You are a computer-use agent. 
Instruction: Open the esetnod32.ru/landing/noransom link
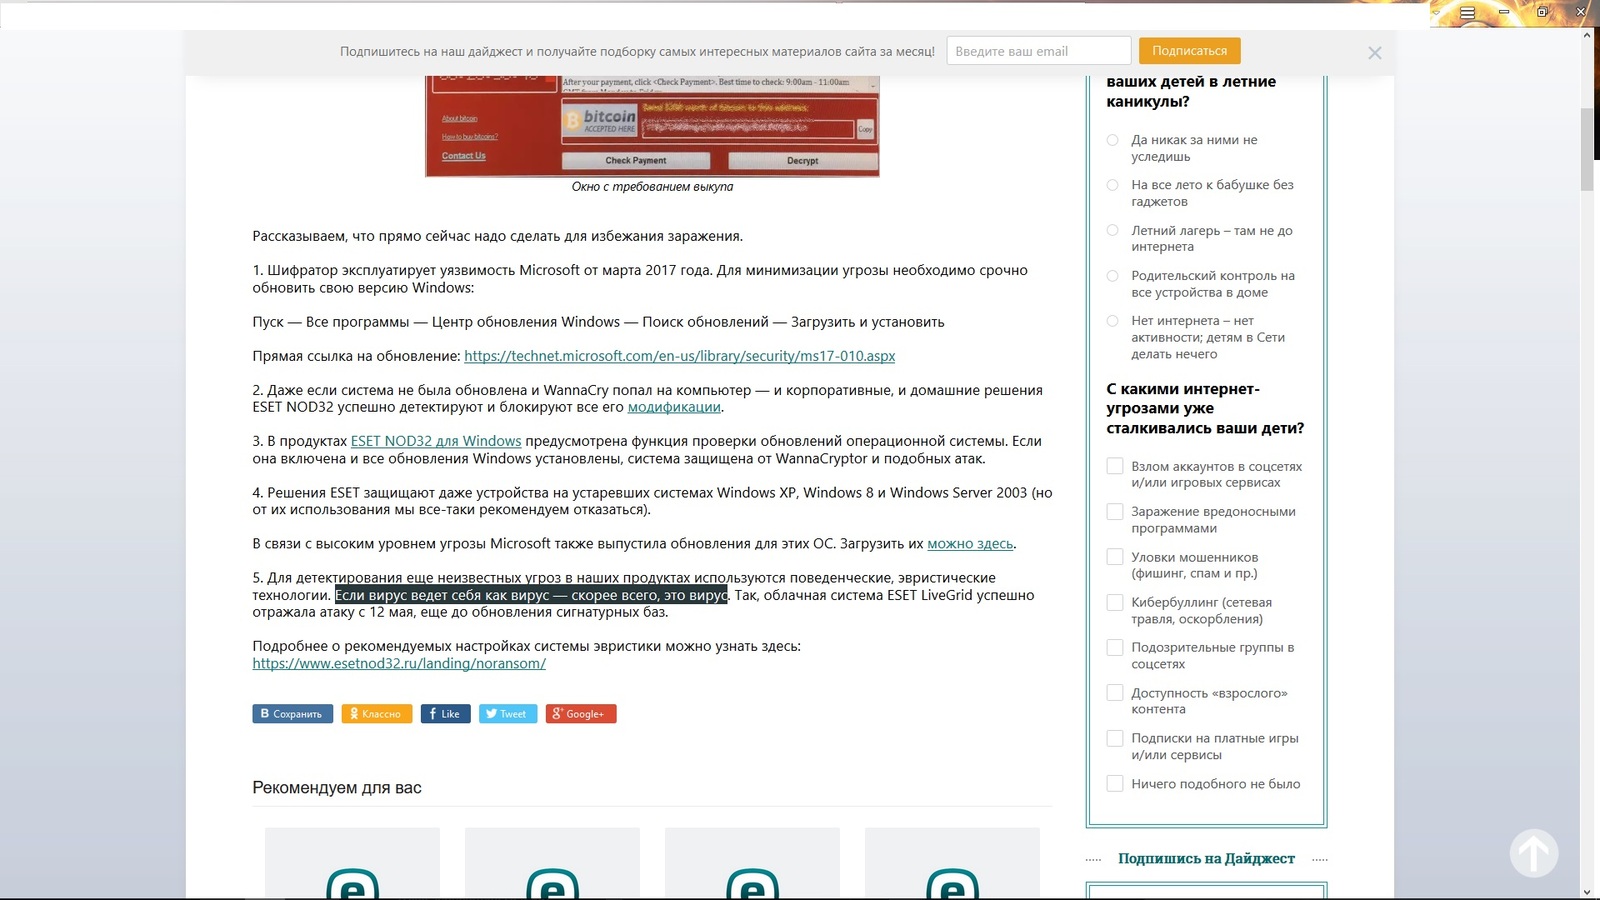click(399, 663)
